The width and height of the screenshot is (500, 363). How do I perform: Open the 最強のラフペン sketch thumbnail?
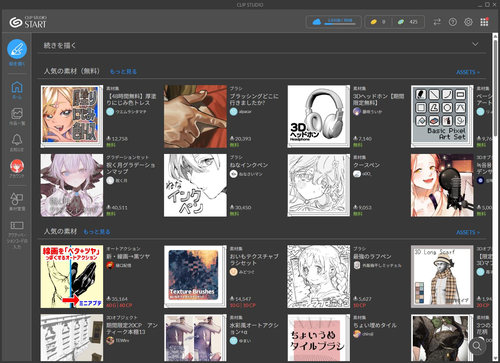(319, 277)
